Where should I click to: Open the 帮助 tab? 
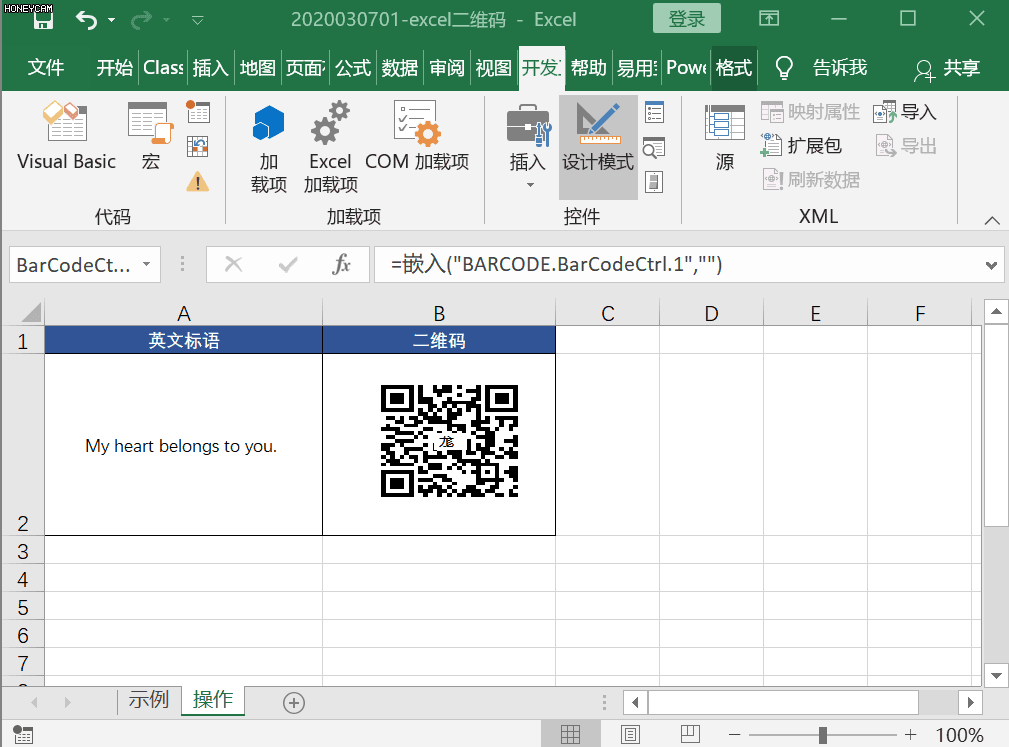point(588,68)
